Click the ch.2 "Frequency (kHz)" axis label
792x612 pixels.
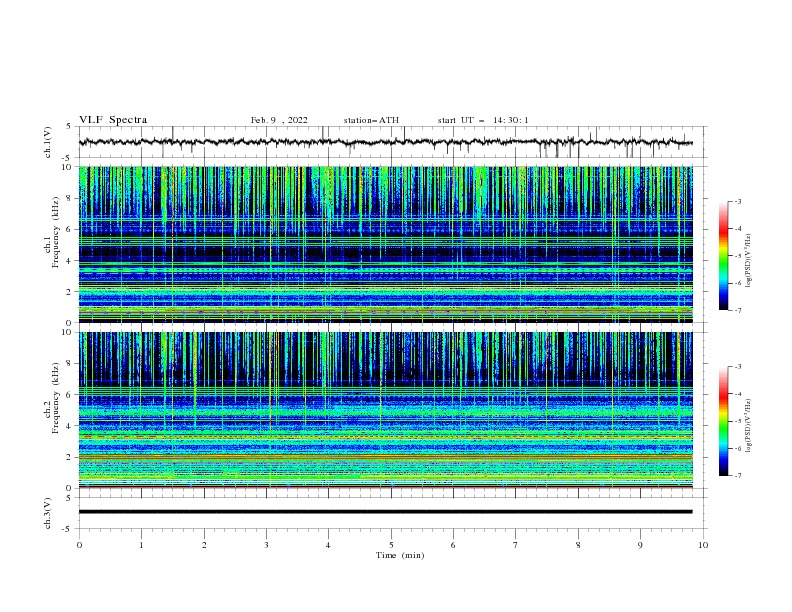tap(55, 397)
